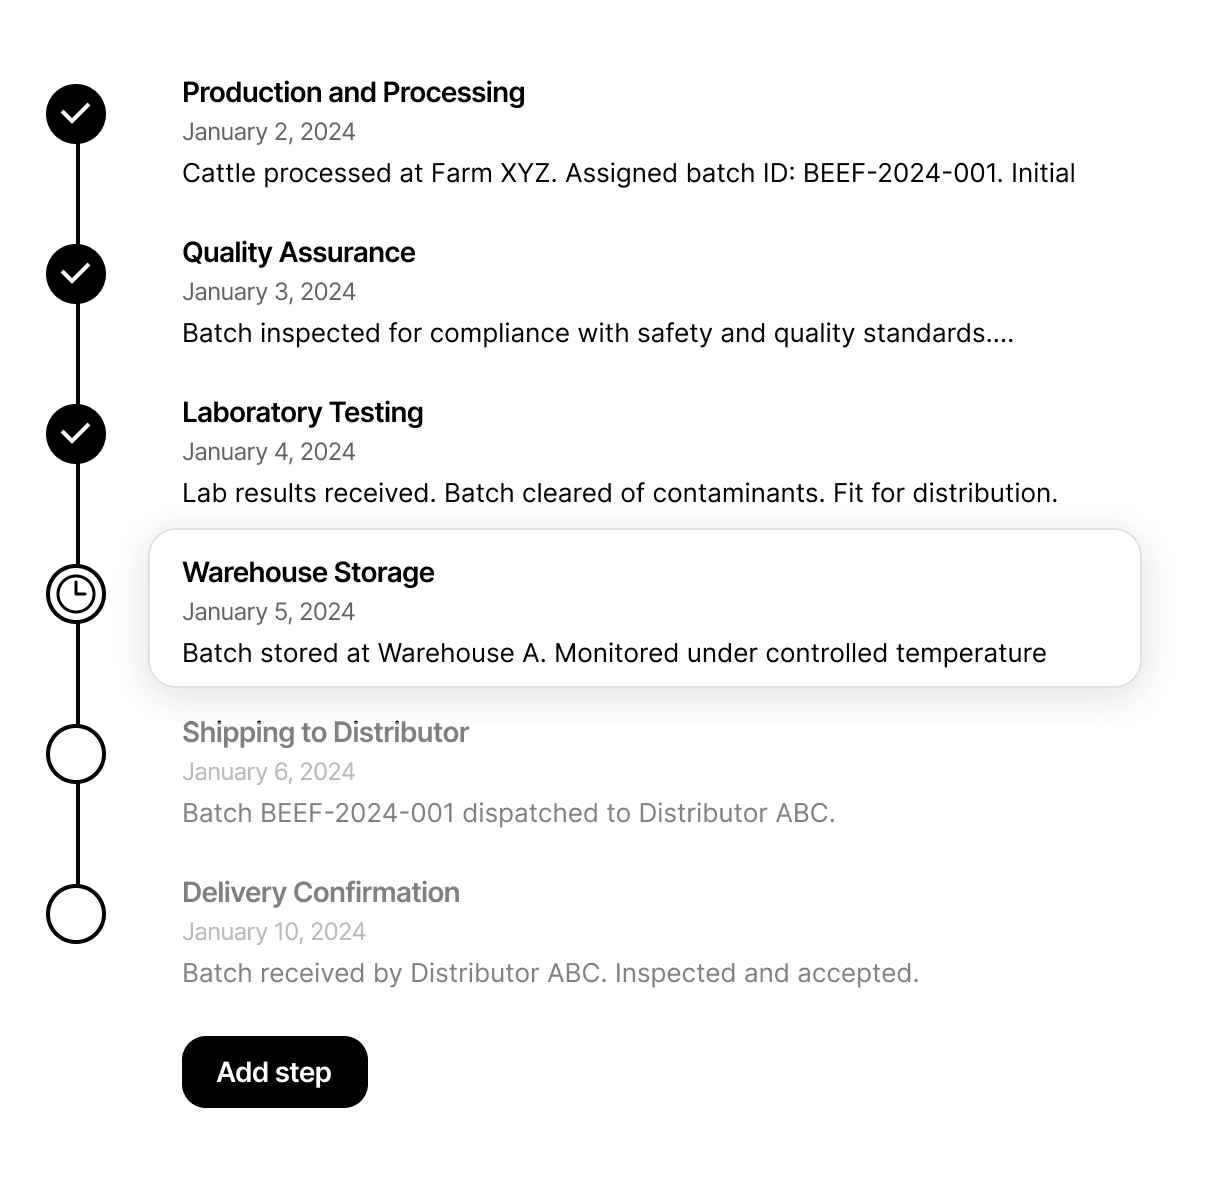Click the Quality Assurance completed checkmark icon

pos(76,274)
